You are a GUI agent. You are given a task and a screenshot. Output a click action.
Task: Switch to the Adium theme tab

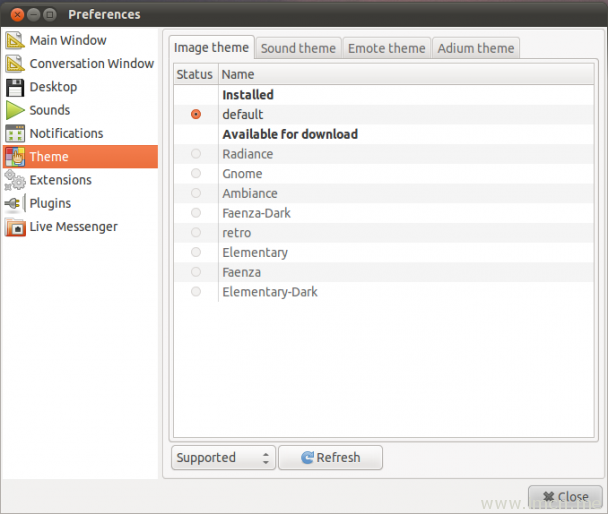476,48
